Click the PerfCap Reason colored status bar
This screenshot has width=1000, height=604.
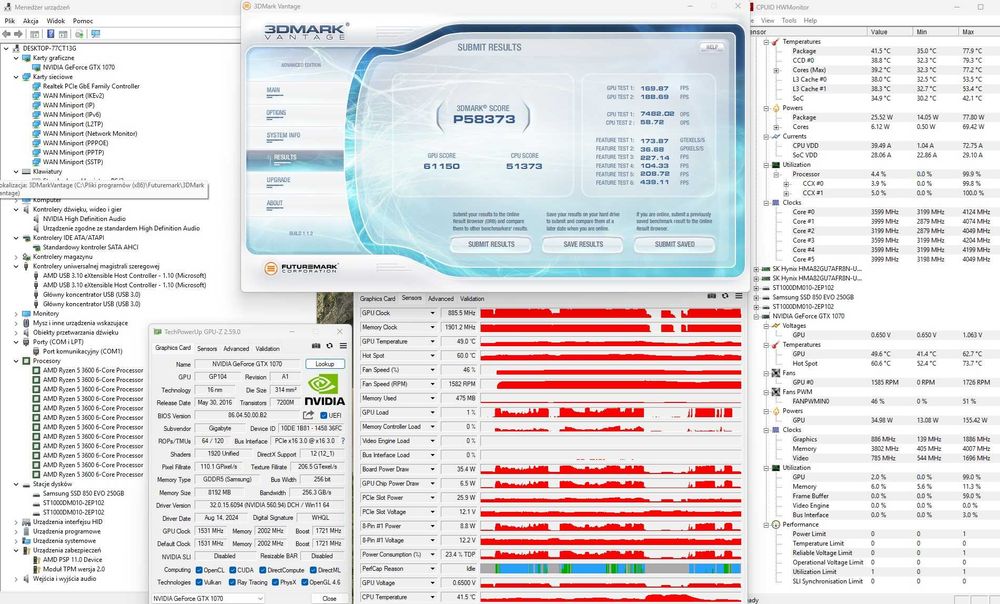click(x=610, y=568)
